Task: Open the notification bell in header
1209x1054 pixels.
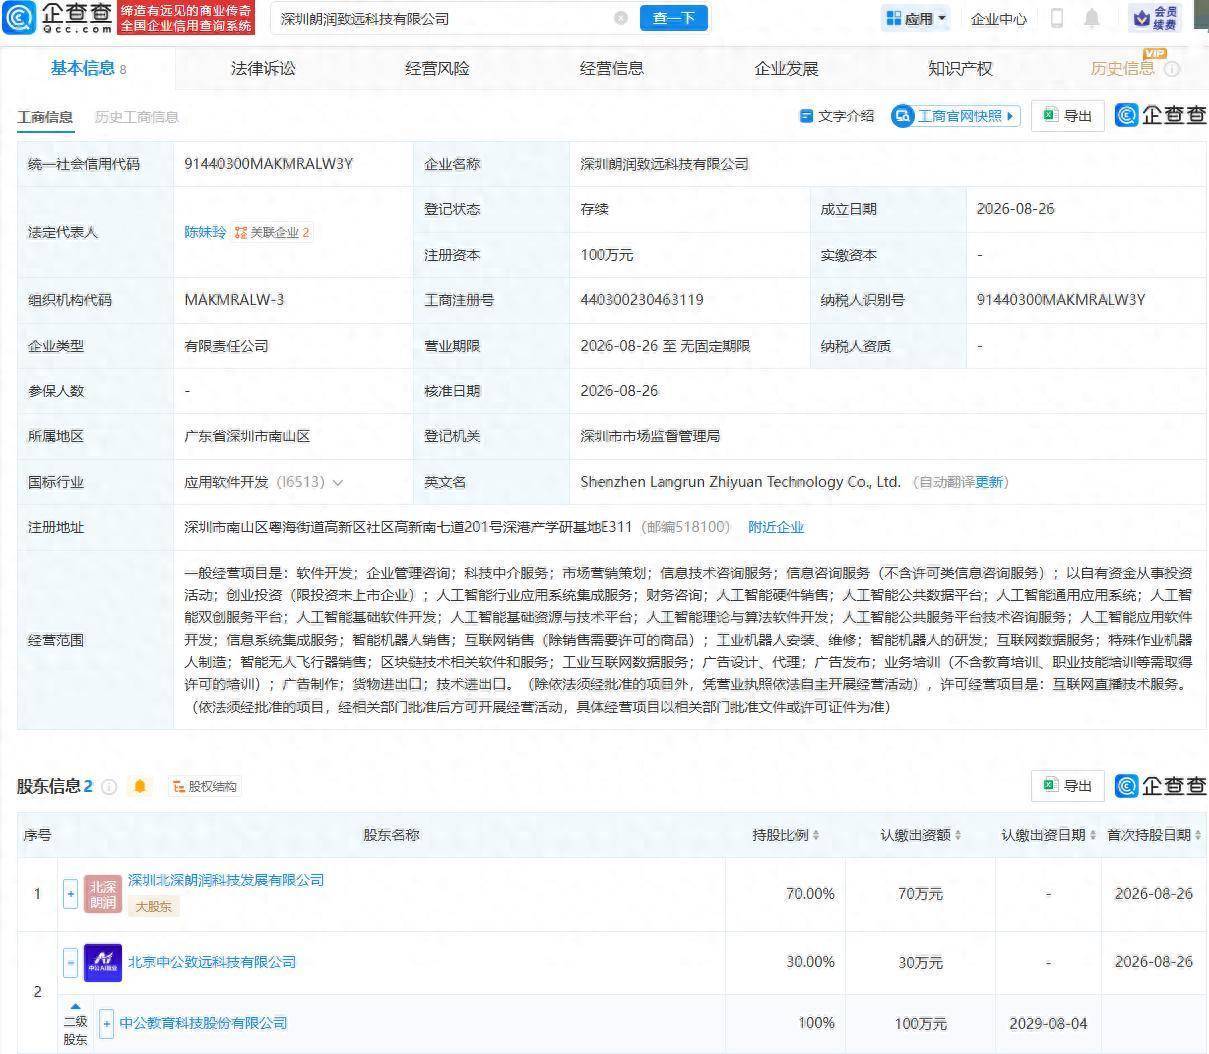Action: point(1092,18)
